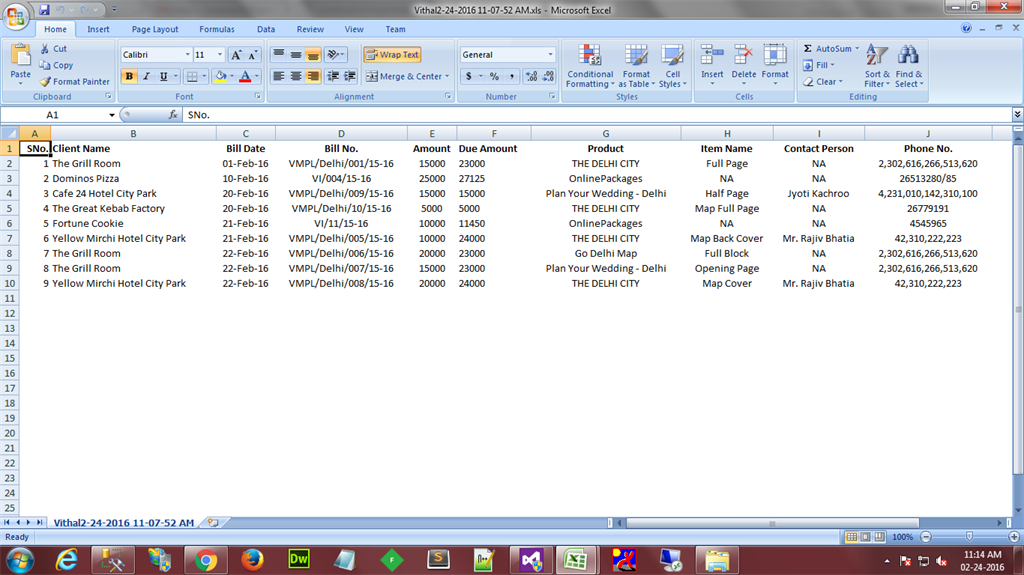Open Conditional Formatting options
Screen dimensions: 1024x575
coord(590,66)
